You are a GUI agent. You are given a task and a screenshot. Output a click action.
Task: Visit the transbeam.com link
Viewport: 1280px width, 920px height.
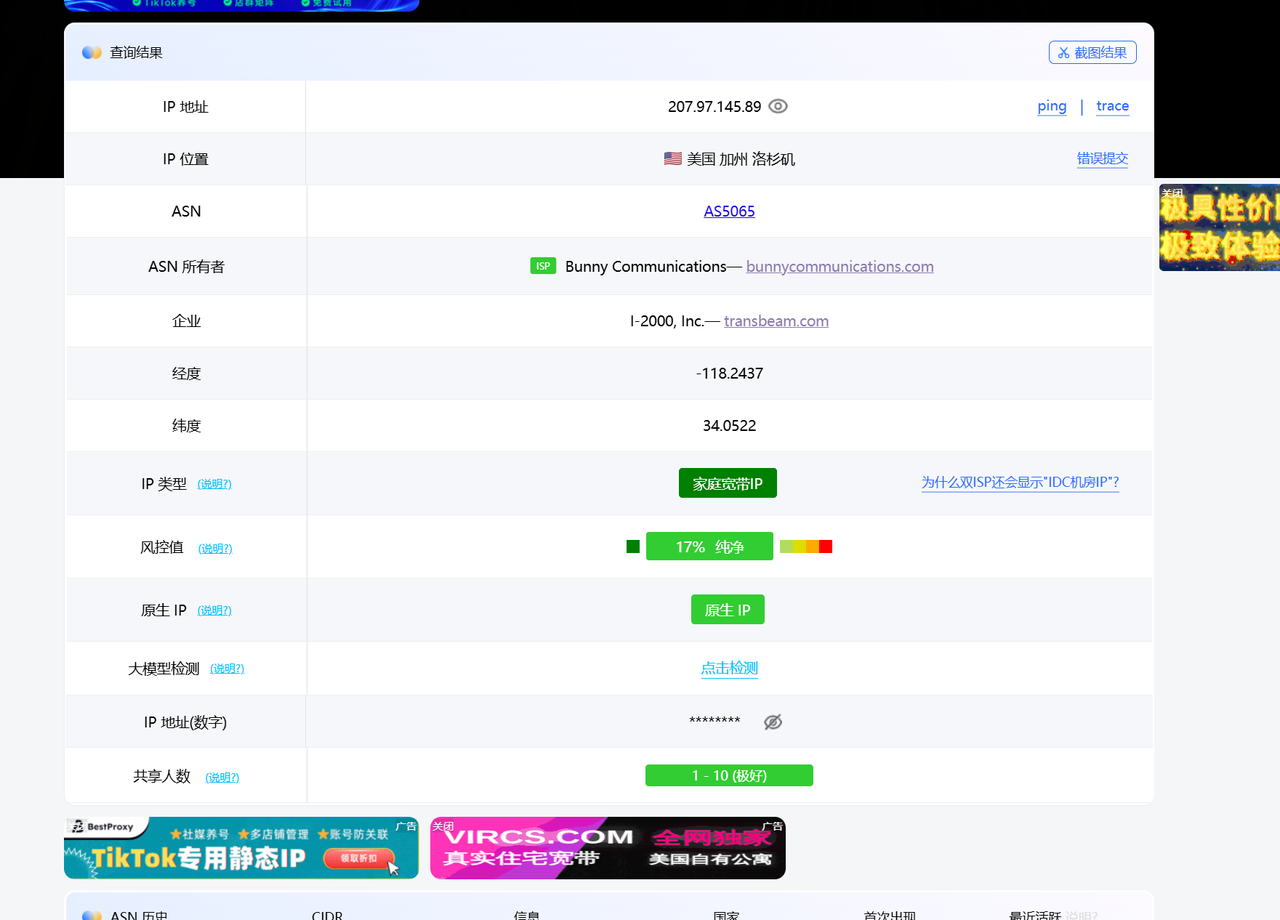coord(776,321)
